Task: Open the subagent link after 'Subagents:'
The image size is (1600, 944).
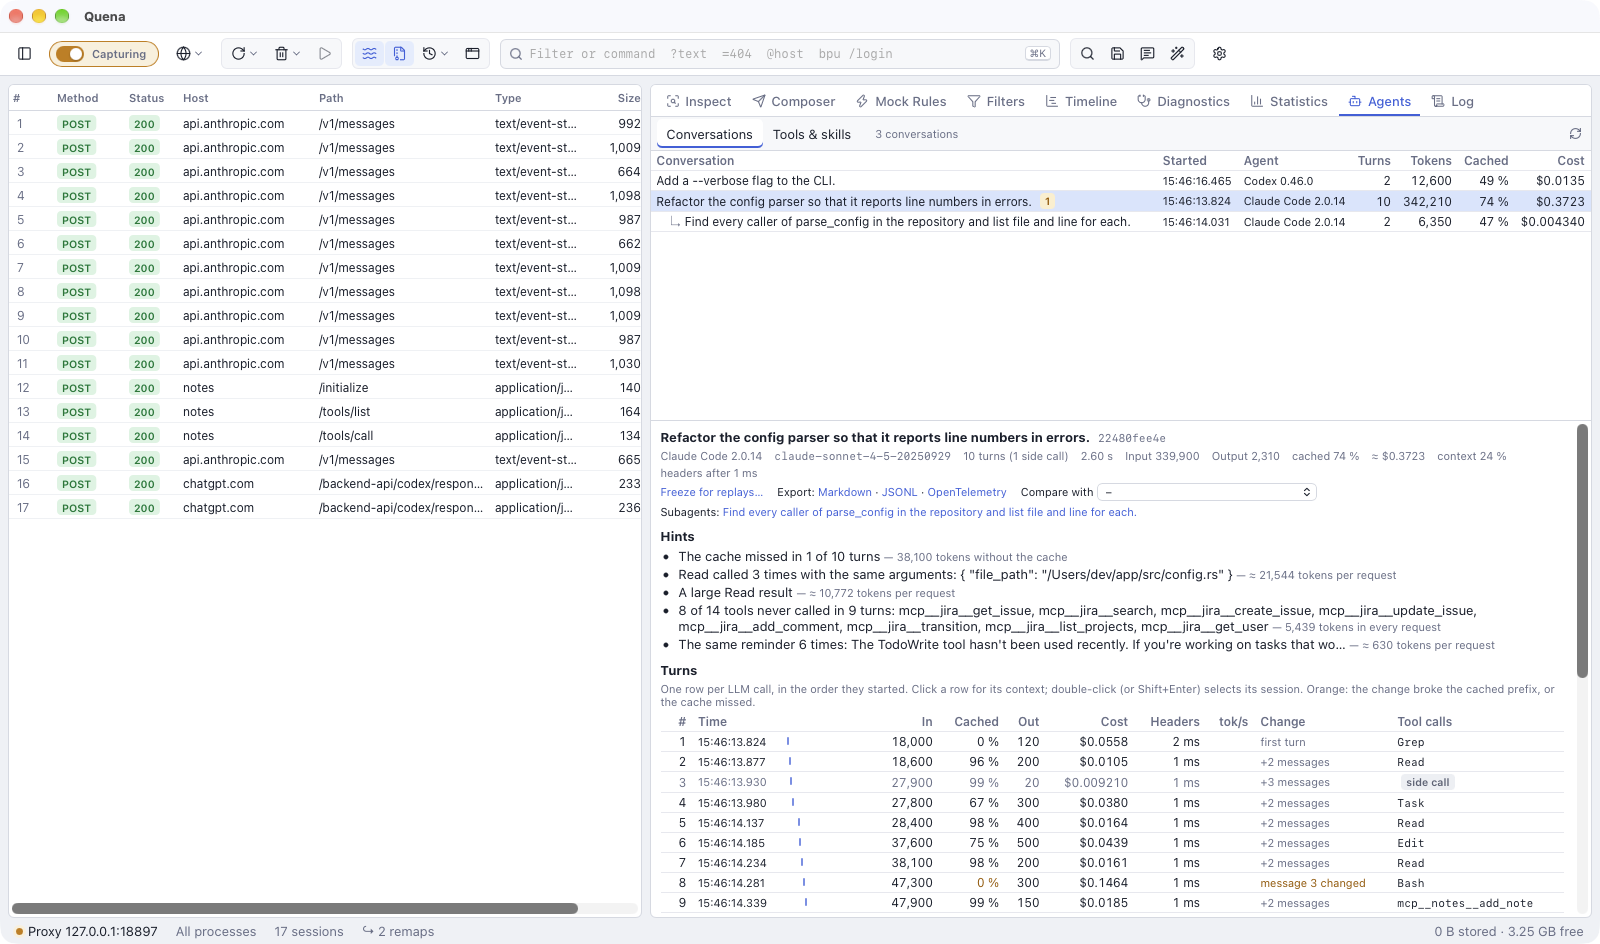Action: point(930,512)
